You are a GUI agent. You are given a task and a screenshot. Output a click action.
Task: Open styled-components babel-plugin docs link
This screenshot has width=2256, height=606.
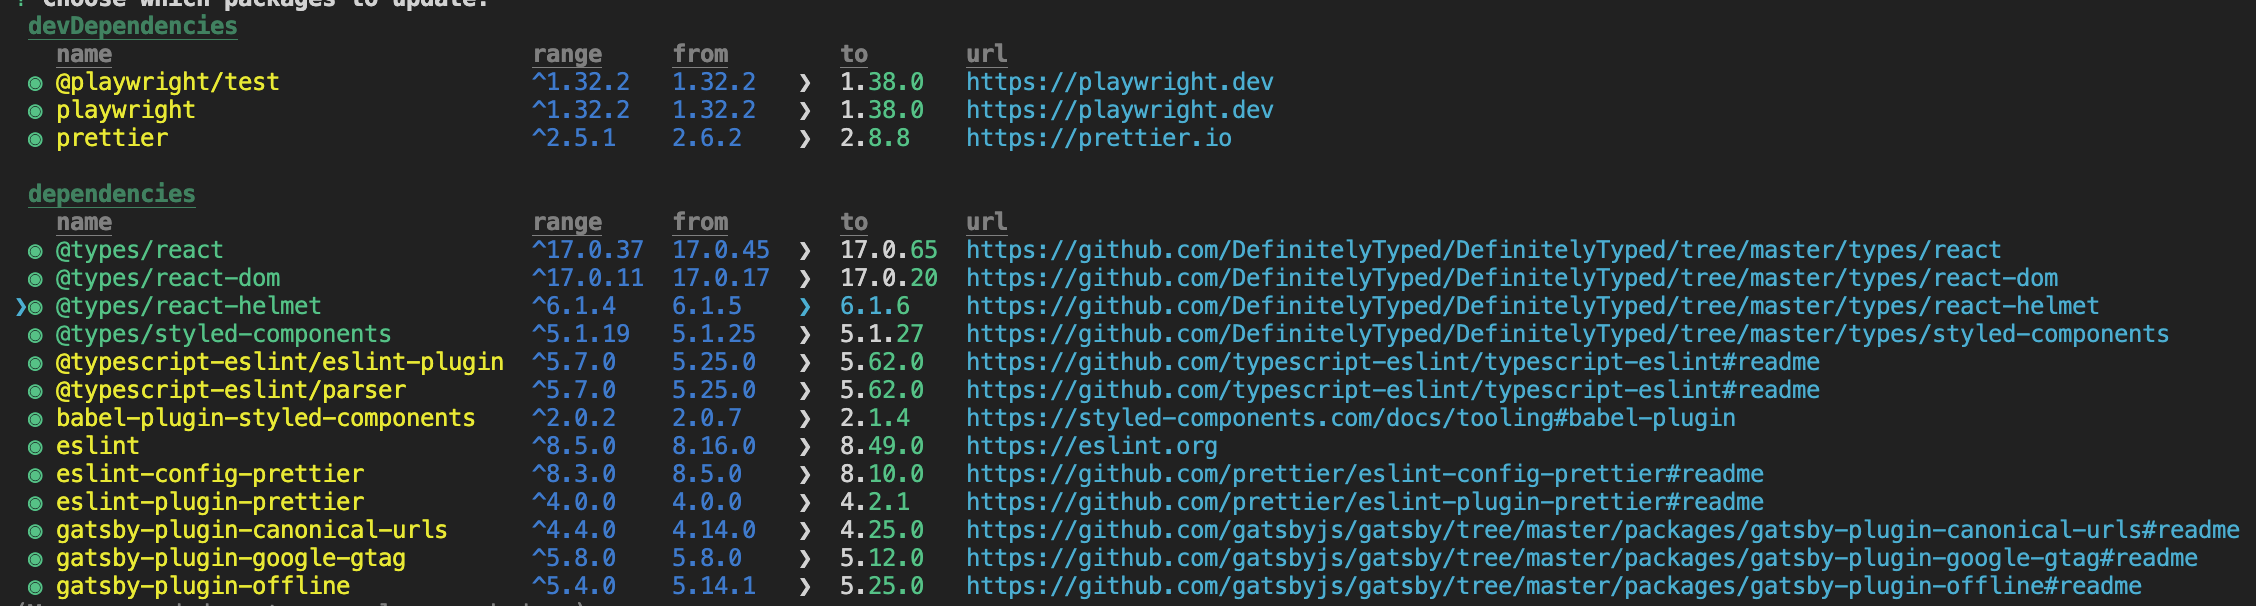(x=1350, y=418)
